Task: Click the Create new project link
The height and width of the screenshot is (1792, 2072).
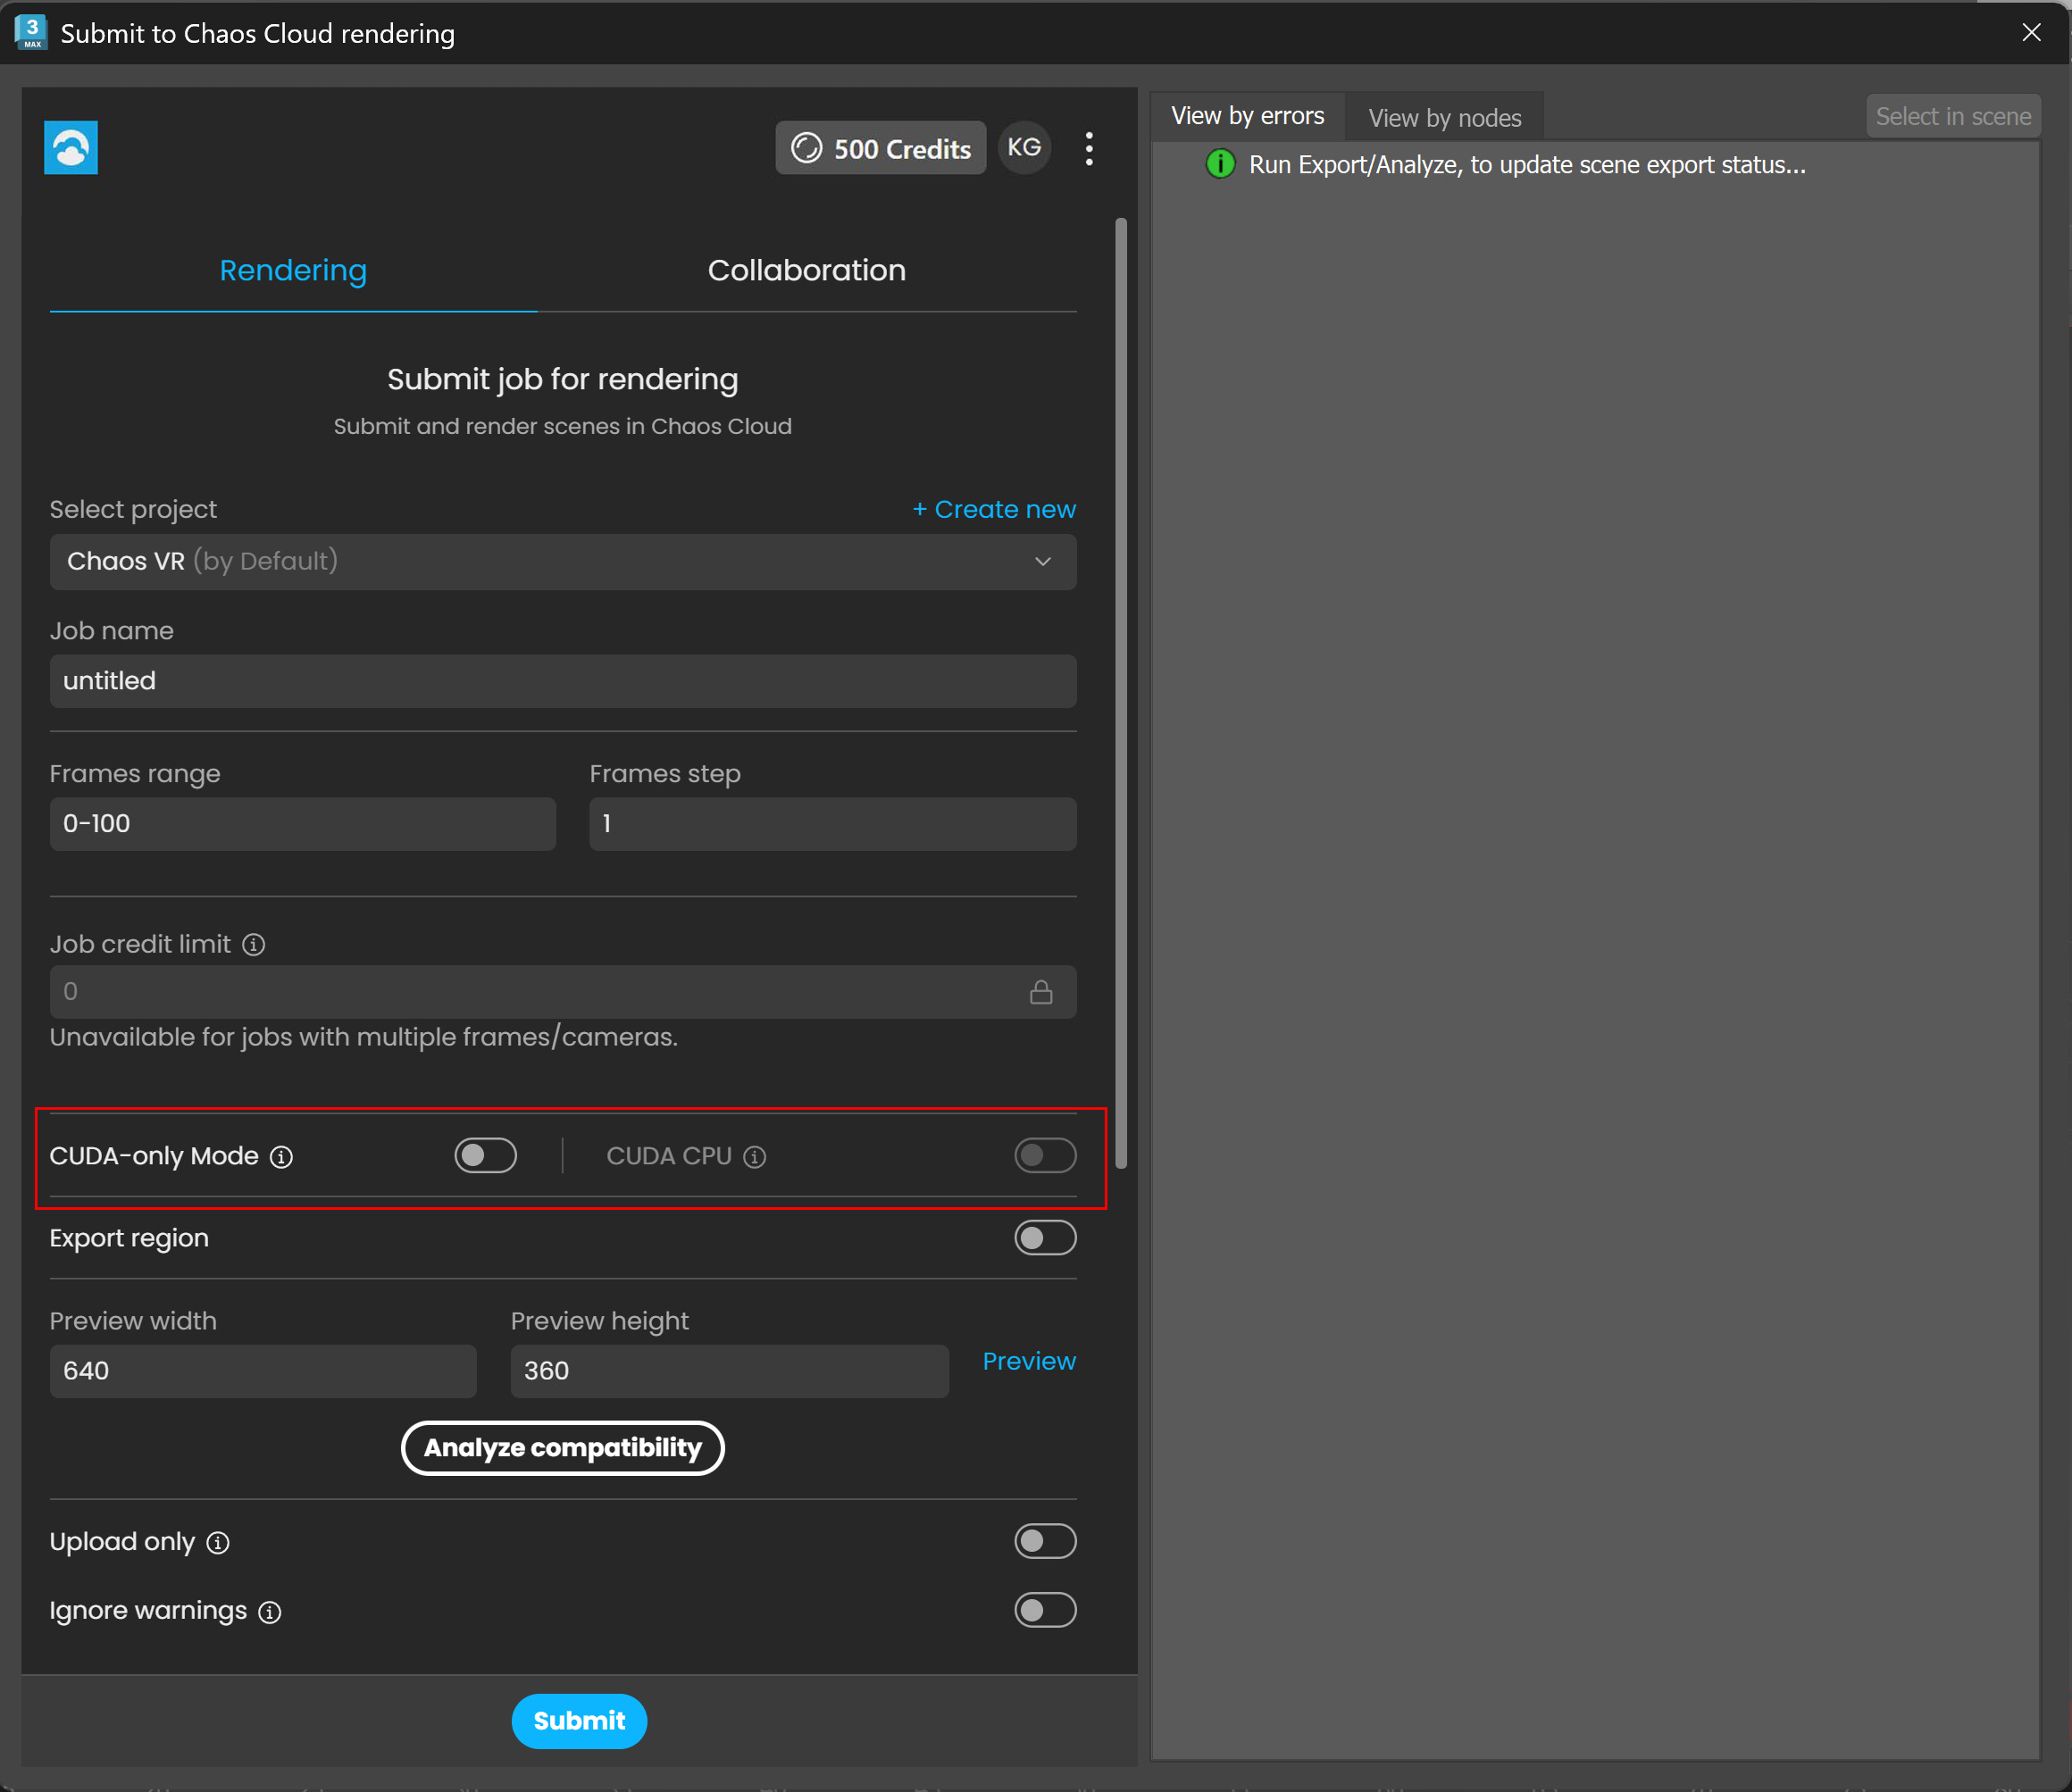Action: (994, 509)
